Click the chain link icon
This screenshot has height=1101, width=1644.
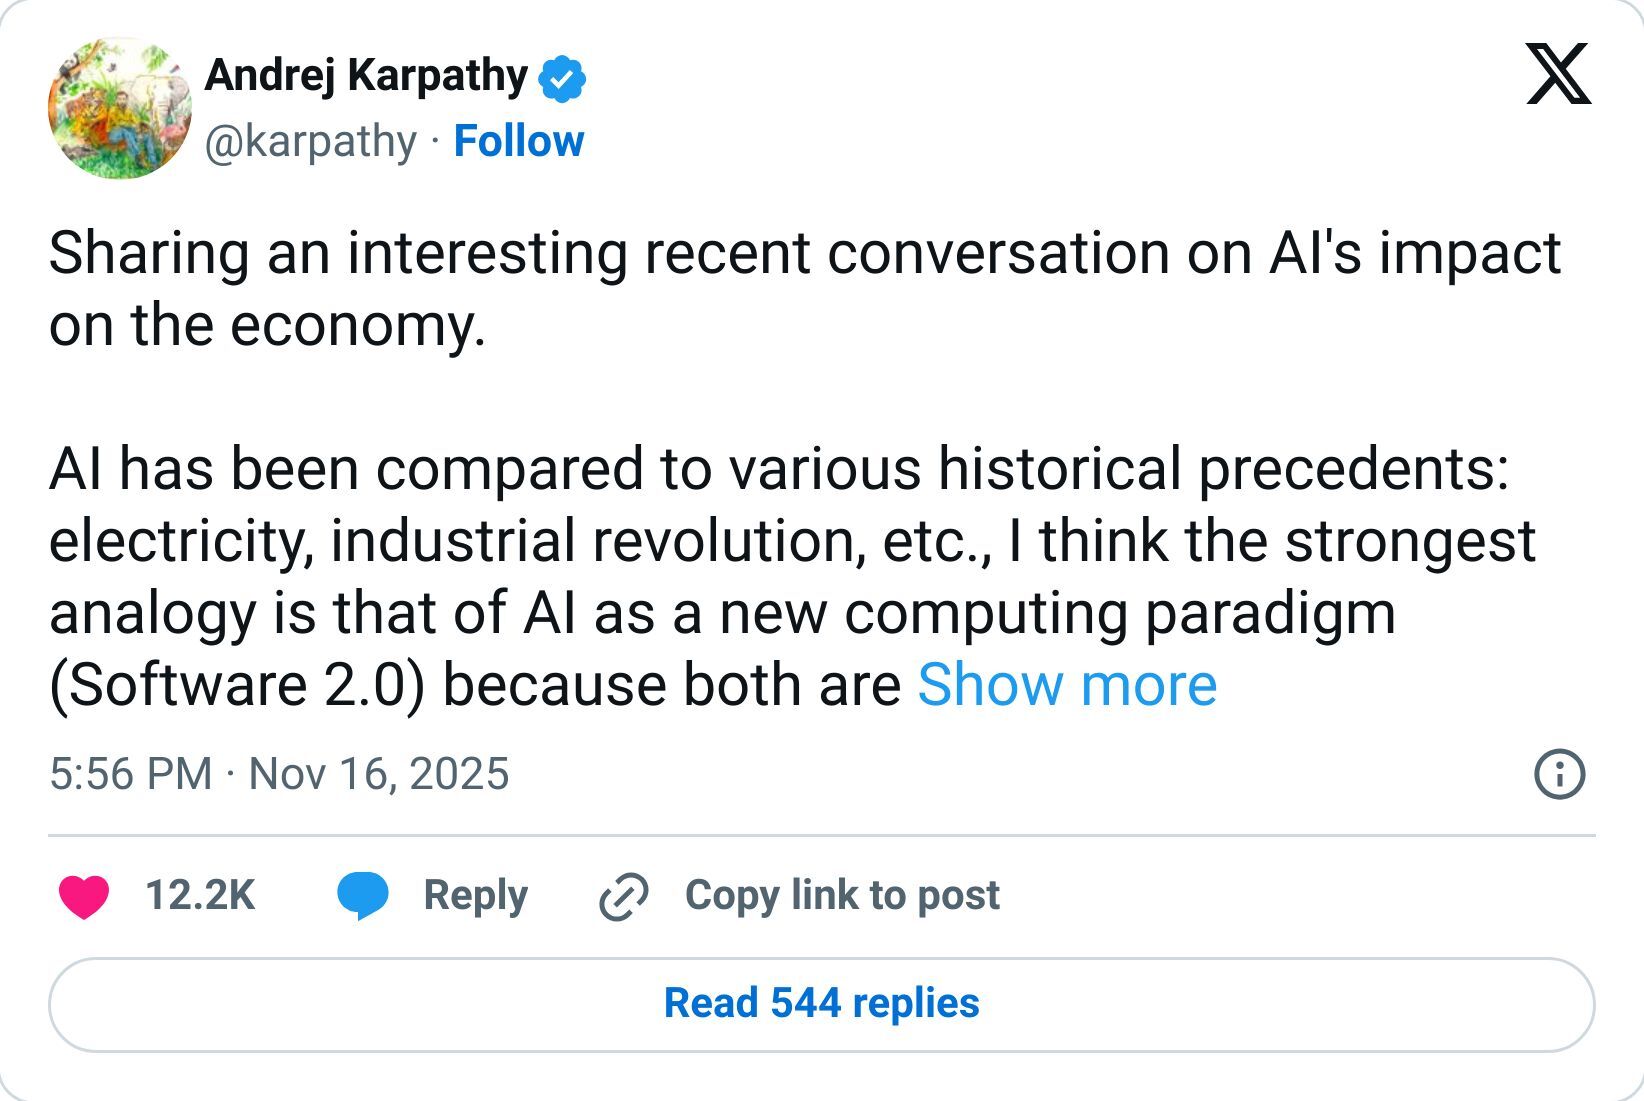pos(624,896)
